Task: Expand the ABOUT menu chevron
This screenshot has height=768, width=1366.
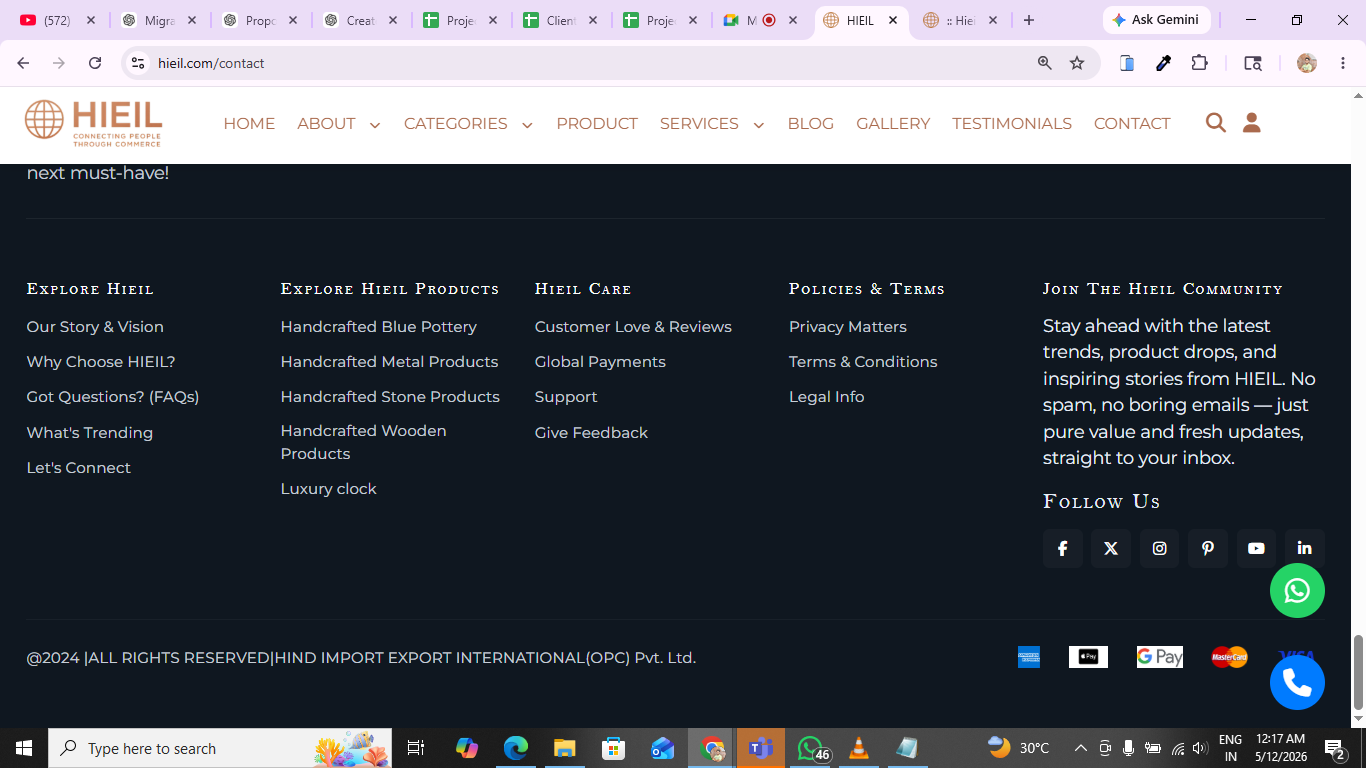Action: (x=375, y=125)
